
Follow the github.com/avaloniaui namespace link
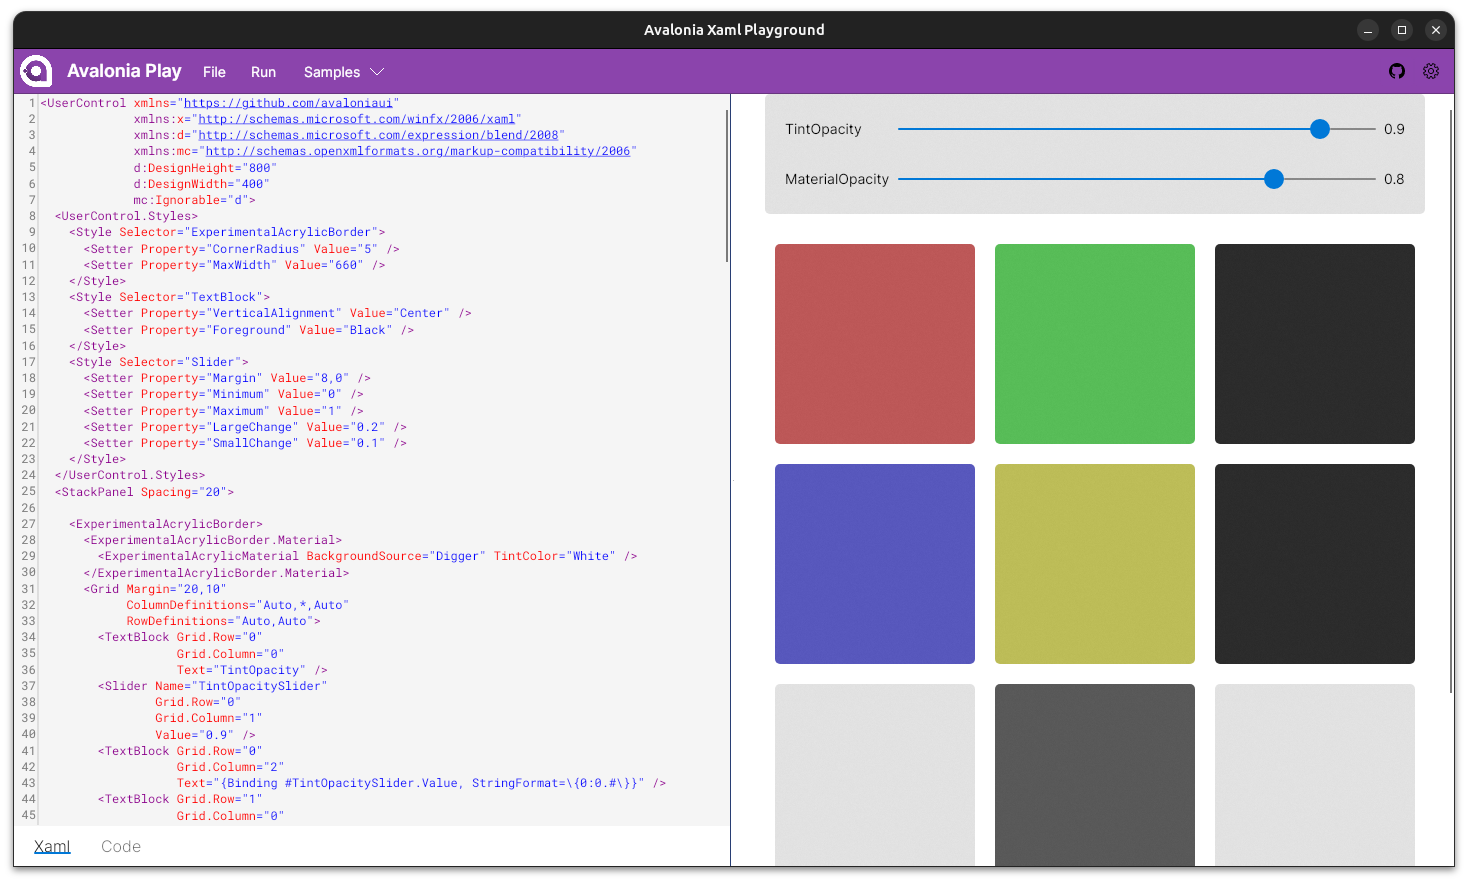pos(288,103)
